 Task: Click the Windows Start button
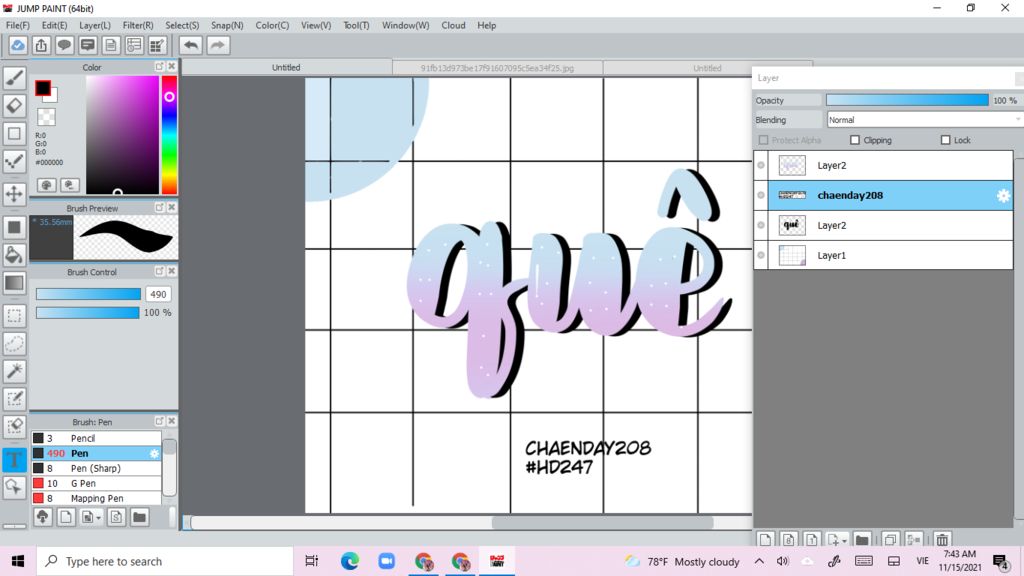(x=18, y=561)
